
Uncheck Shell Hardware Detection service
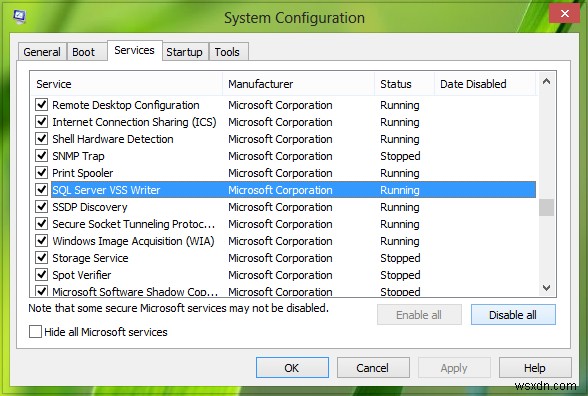click(x=41, y=139)
